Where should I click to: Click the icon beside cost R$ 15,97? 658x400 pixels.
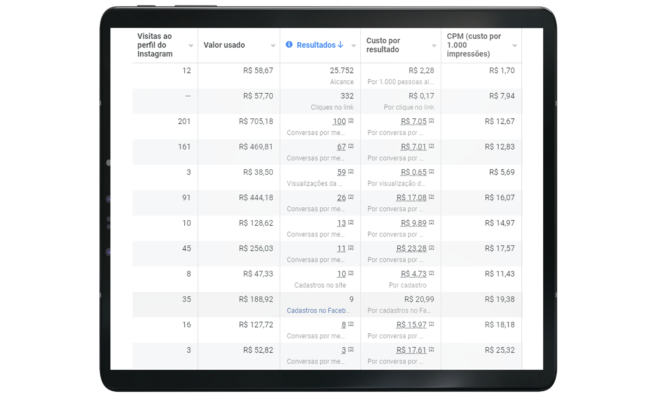point(431,324)
